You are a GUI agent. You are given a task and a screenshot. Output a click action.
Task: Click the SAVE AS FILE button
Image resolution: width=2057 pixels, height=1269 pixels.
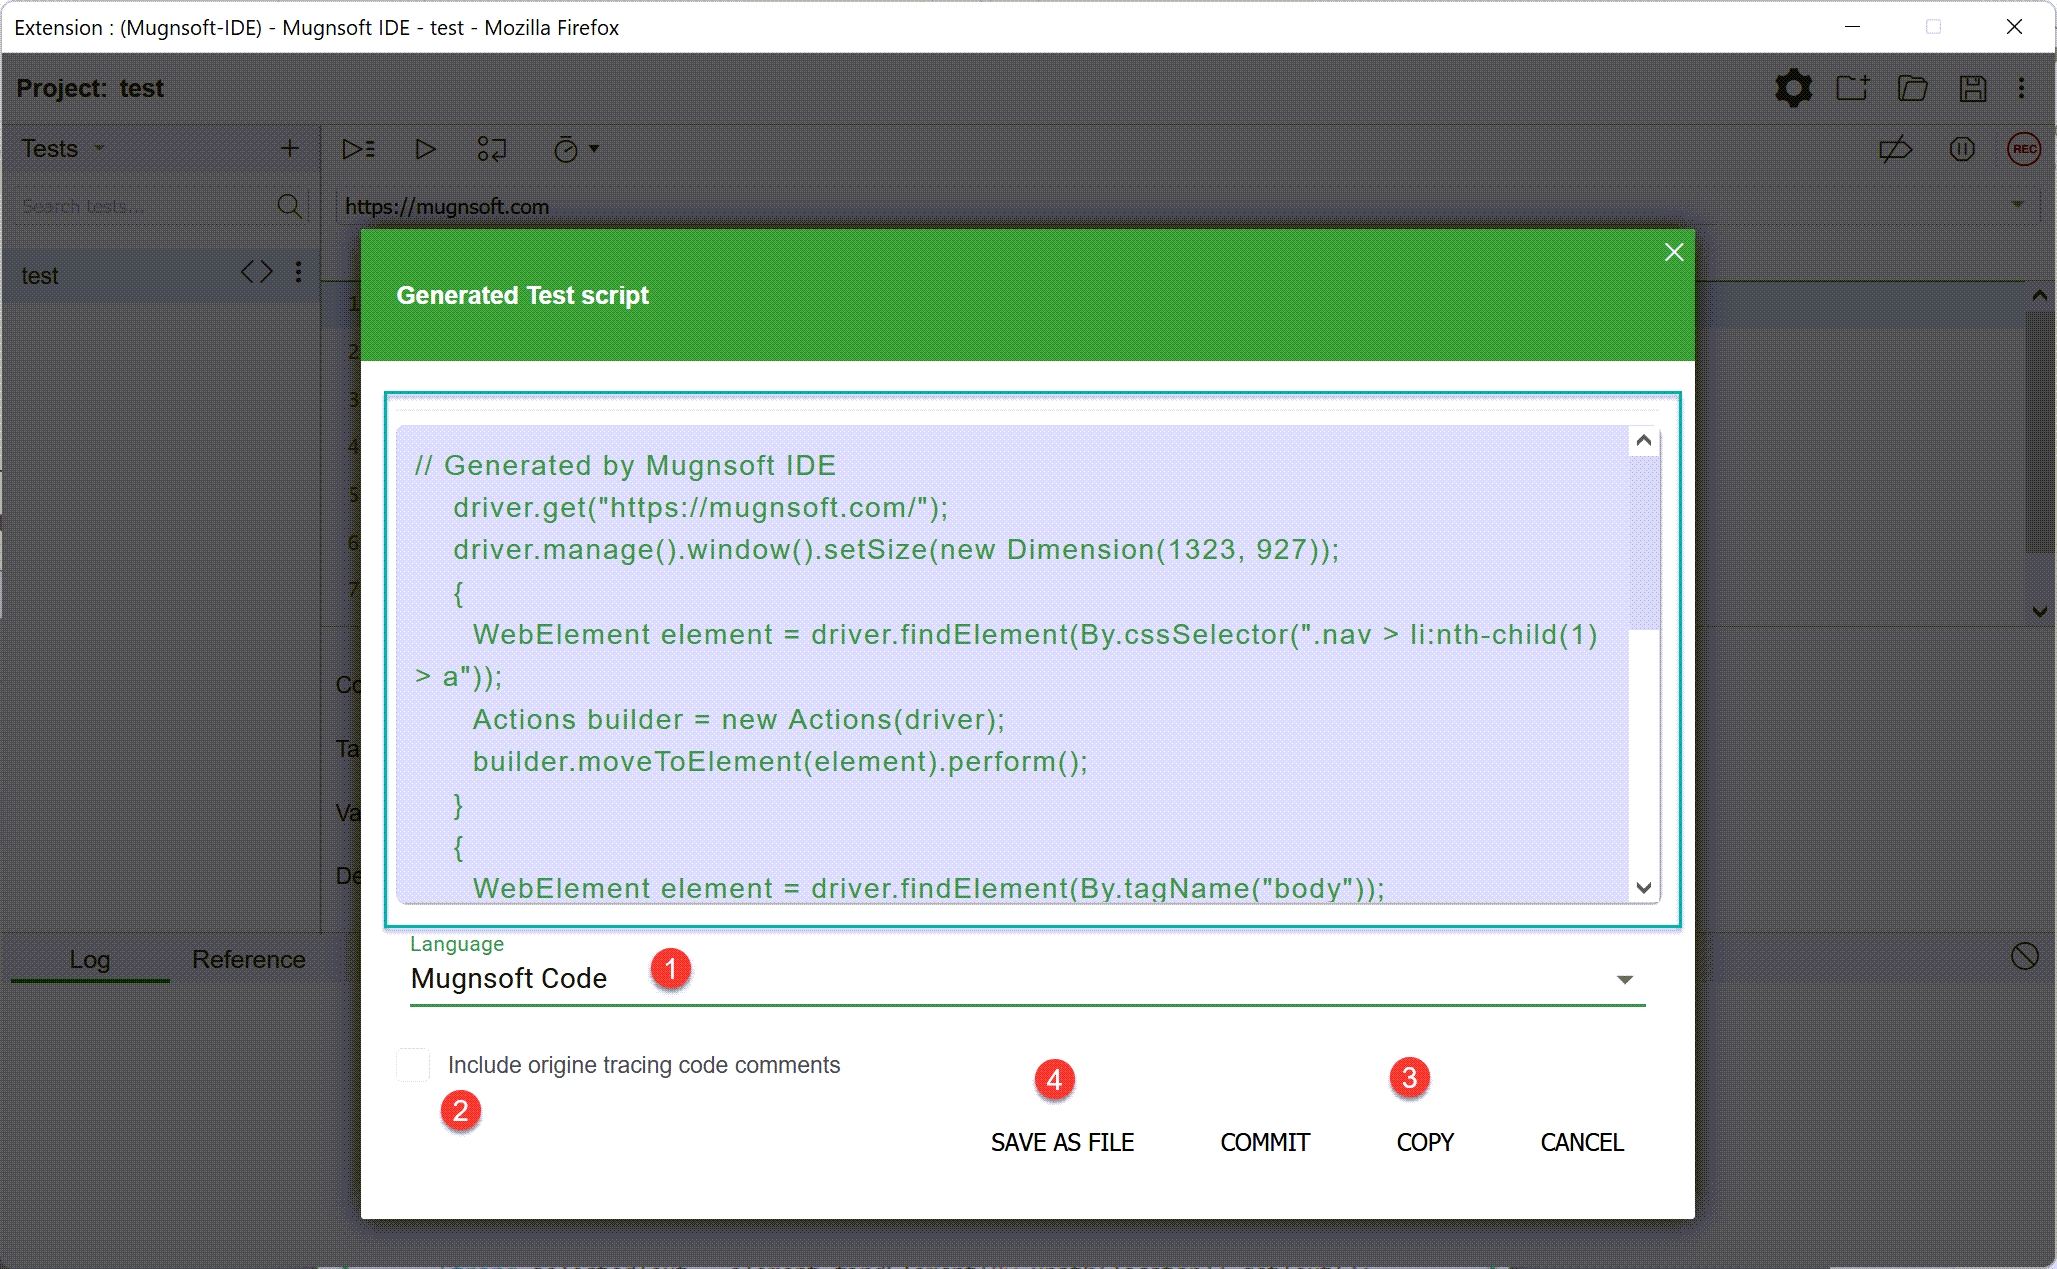(1062, 1142)
